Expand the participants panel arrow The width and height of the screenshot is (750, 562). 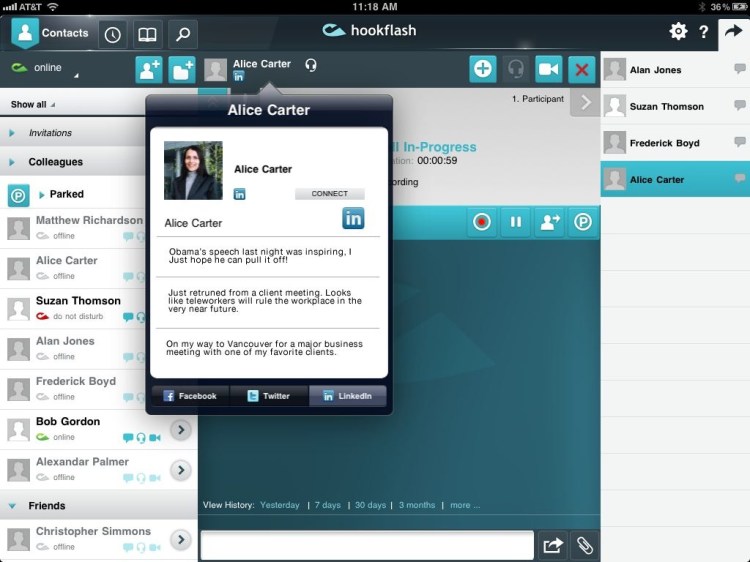pyautogui.click(x=585, y=102)
